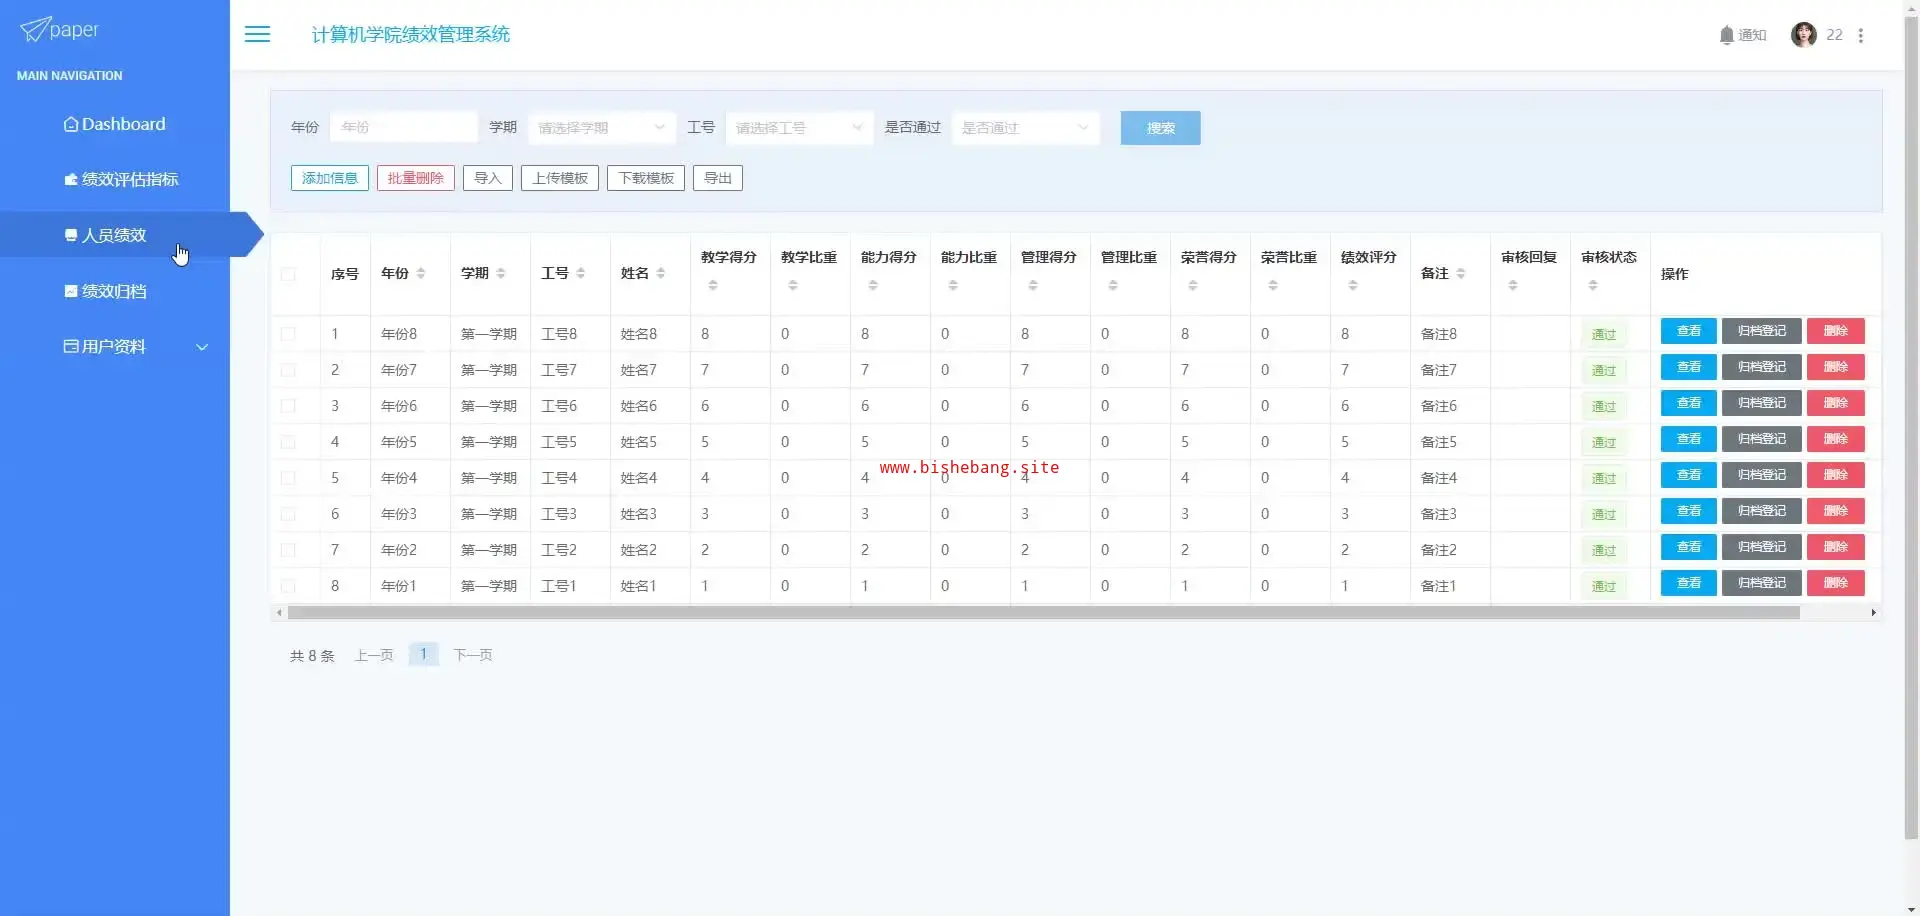This screenshot has height=916, width=1920.
Task: Open the 工号 selection dropdown
Action: (799, 128)
